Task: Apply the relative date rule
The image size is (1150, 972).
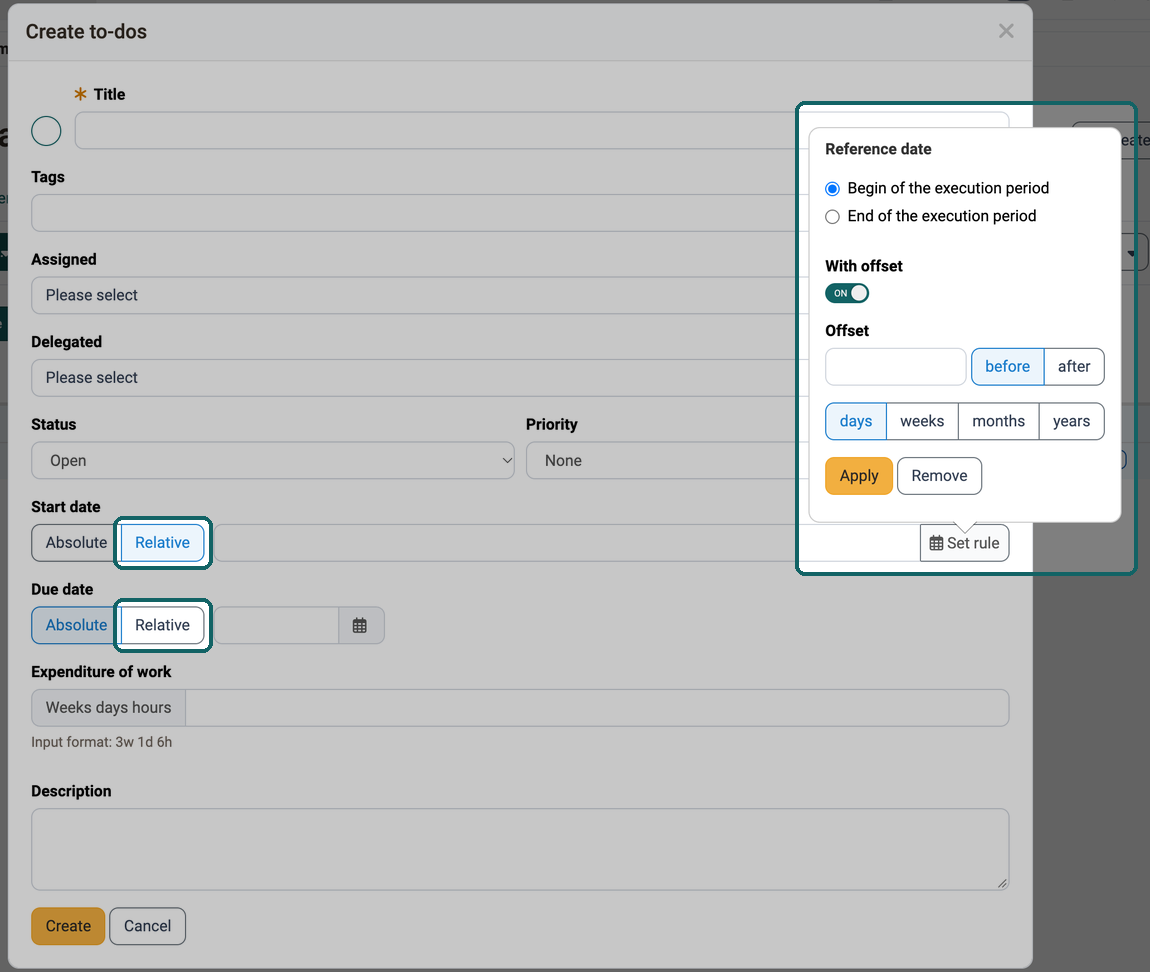Action: (x=859, y=475)
